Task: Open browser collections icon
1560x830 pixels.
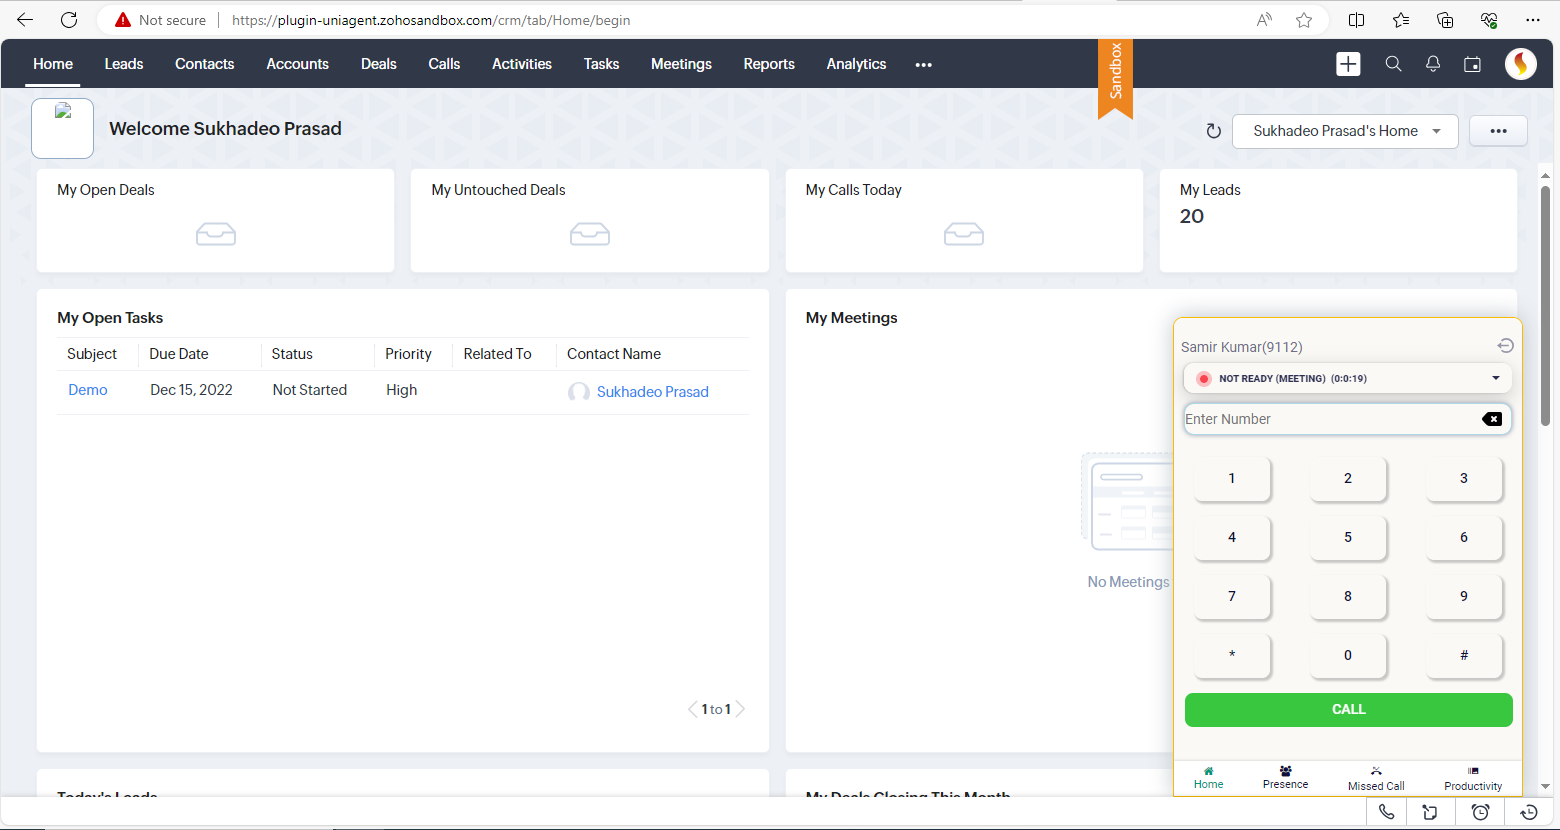Action: (1445, 20)
